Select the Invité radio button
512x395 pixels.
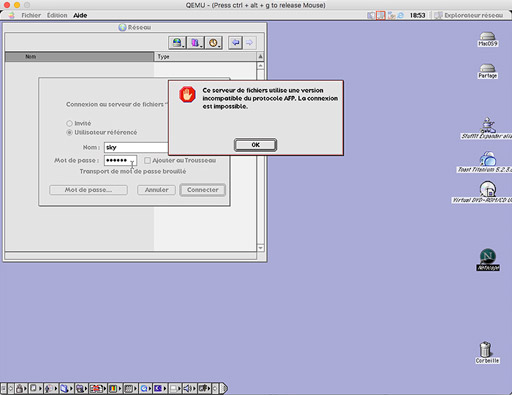point(69,123)
